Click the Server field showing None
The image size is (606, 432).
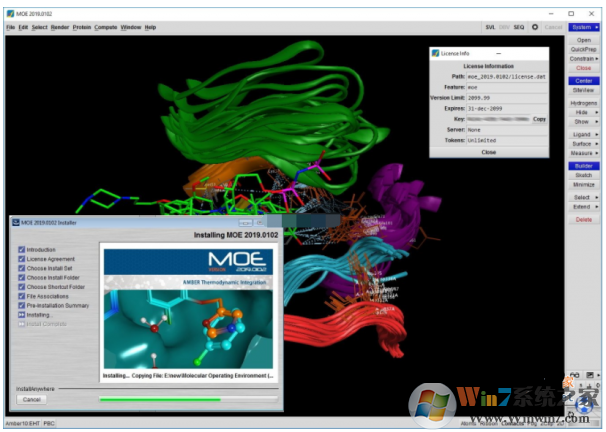point(507,130)
